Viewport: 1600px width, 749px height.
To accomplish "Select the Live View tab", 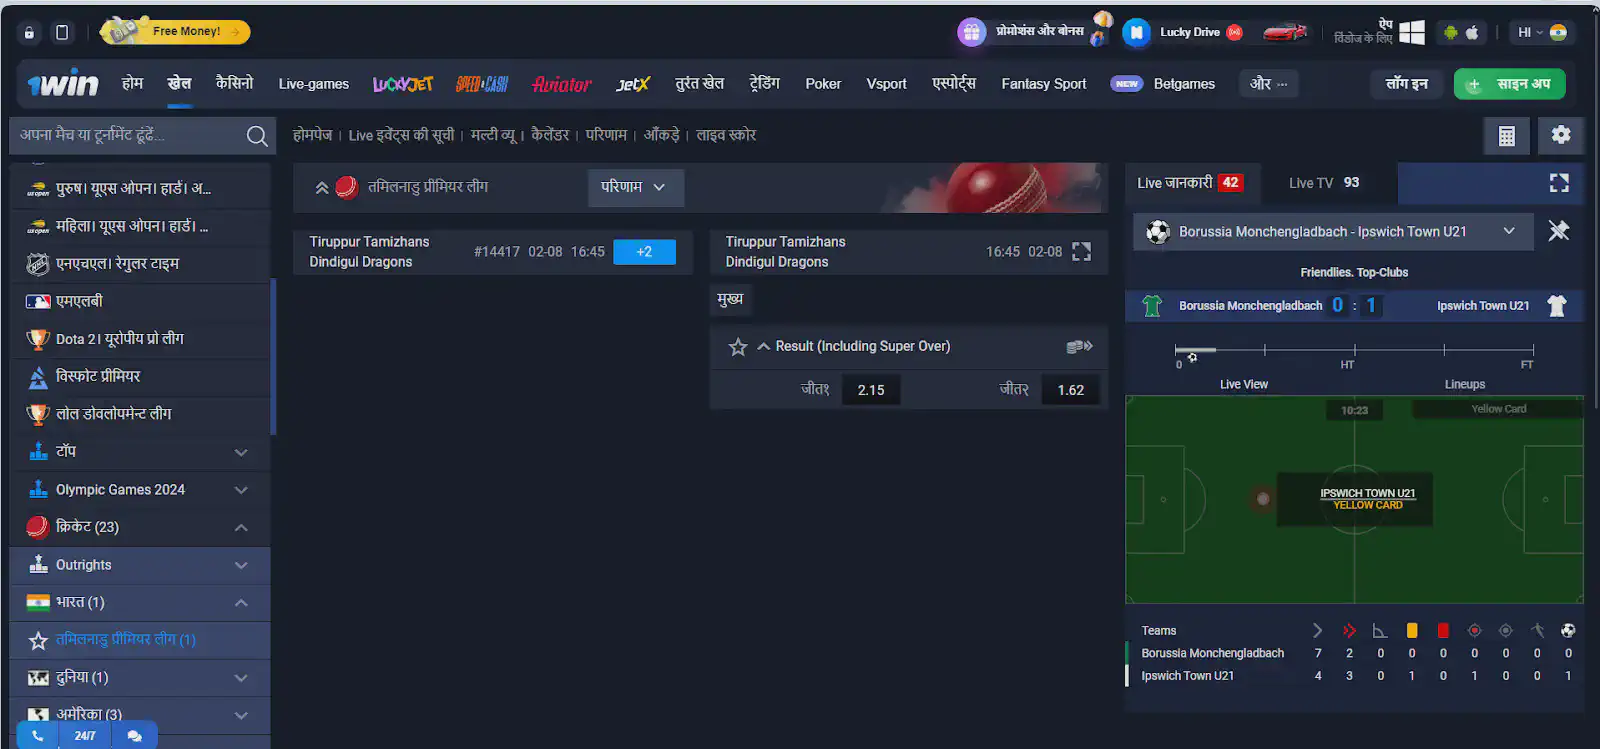I will [x=1243, y=384].
